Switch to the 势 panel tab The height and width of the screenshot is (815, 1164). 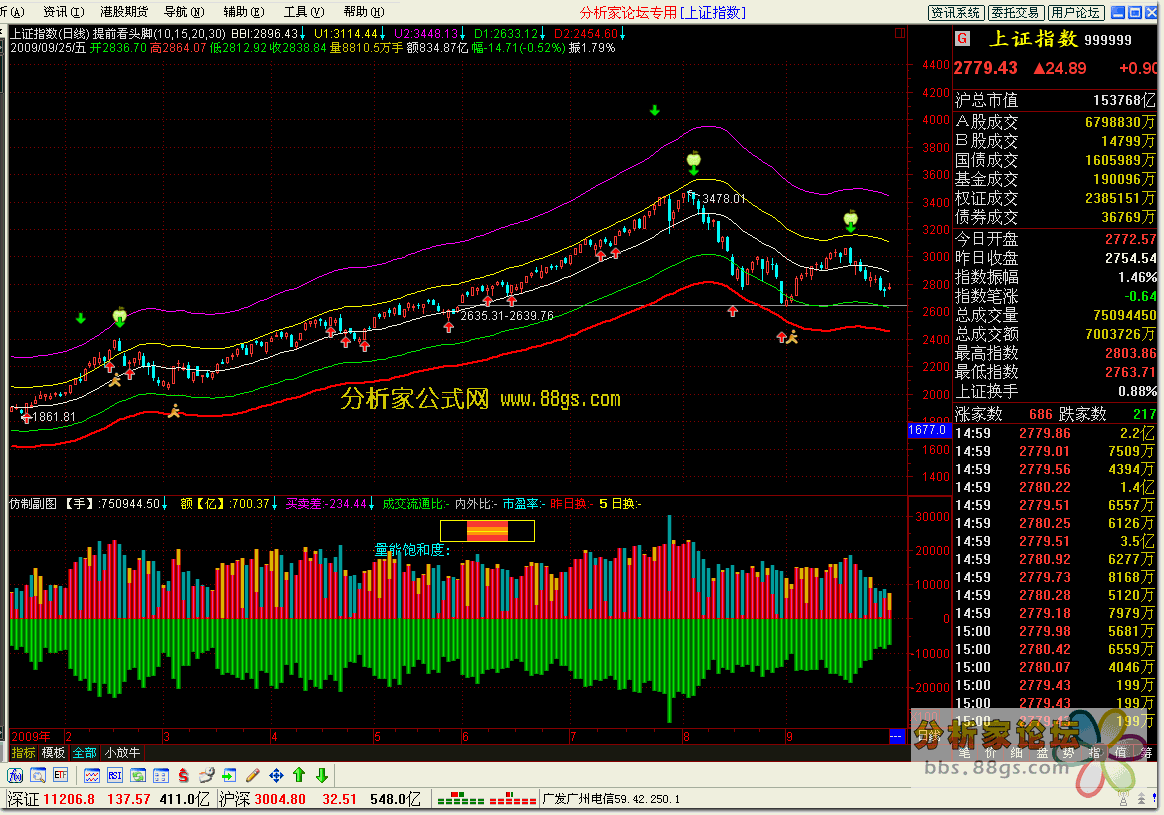coord(1069,753)
